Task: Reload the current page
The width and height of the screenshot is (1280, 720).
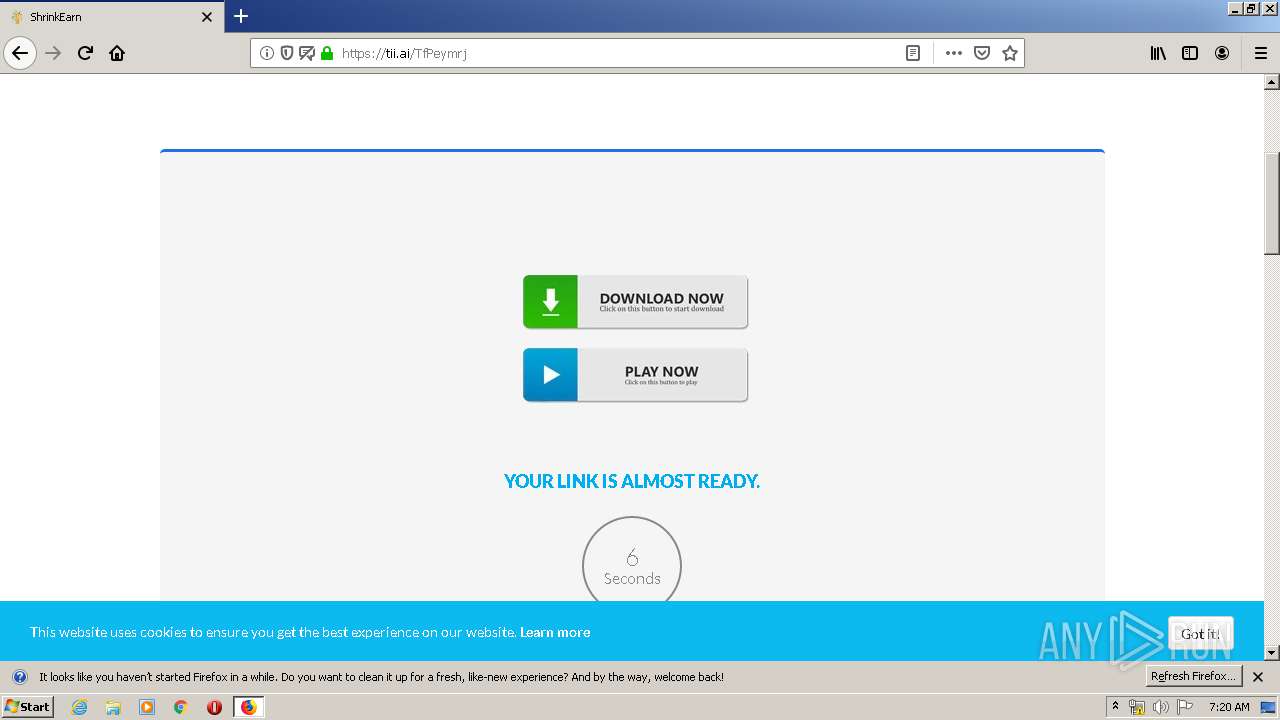Action: 85,53
